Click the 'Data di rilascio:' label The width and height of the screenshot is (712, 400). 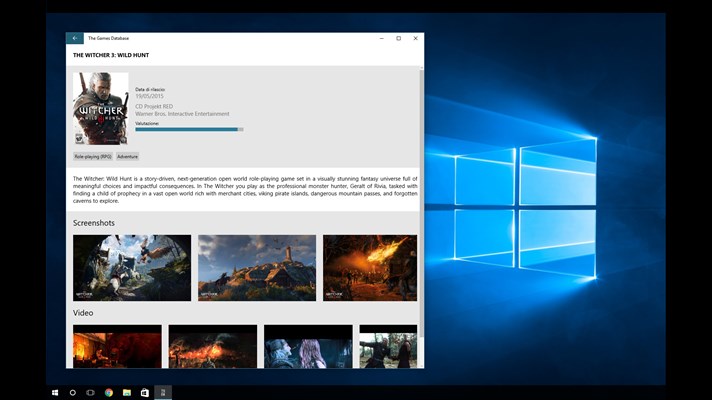150,89
